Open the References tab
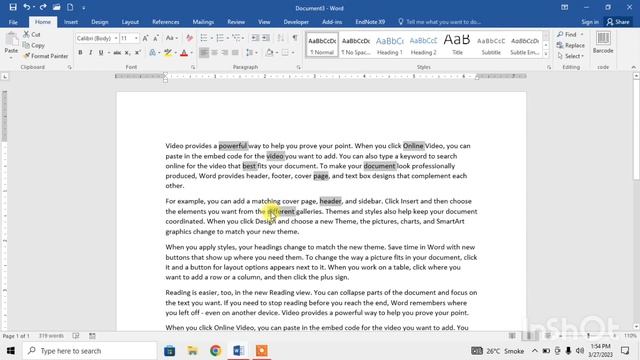640x360 pixels. pos(166,22)
